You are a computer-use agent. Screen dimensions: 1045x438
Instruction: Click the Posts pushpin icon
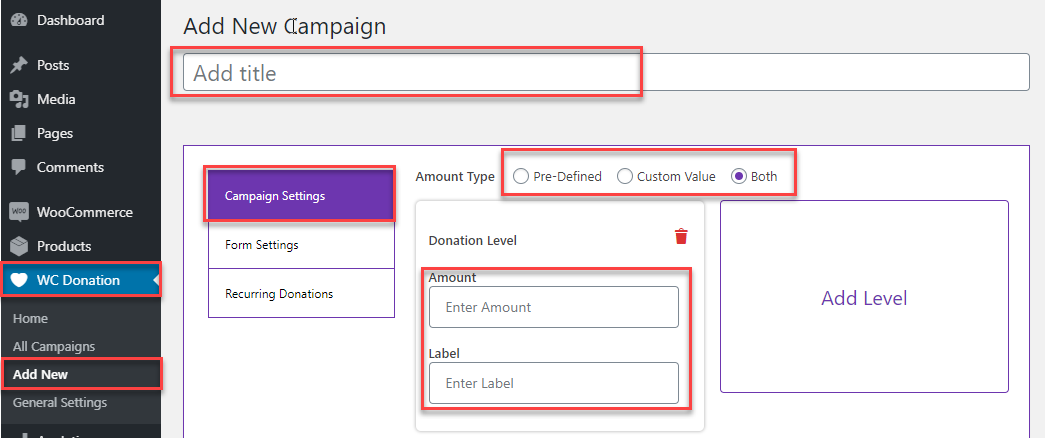(x=18, y=65)
